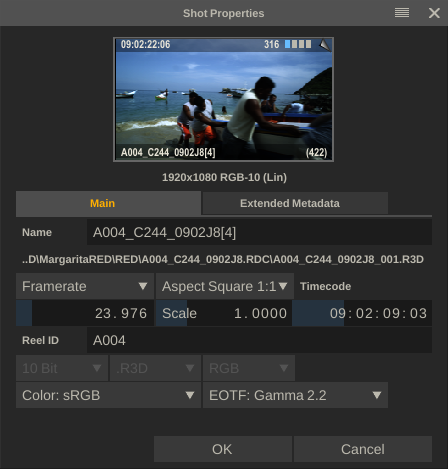The height and width of the screenshot is (469, 448).
Task: Click the Reel ID field A004
Action: (259, 340)
